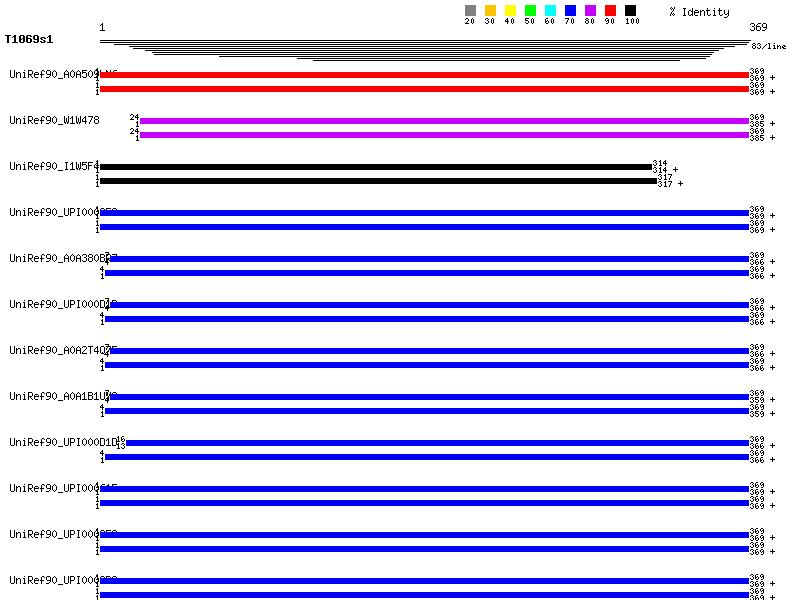Click the UniRef90_A0A2T4 hit label
800x600 pixels.
click(54, 350)
